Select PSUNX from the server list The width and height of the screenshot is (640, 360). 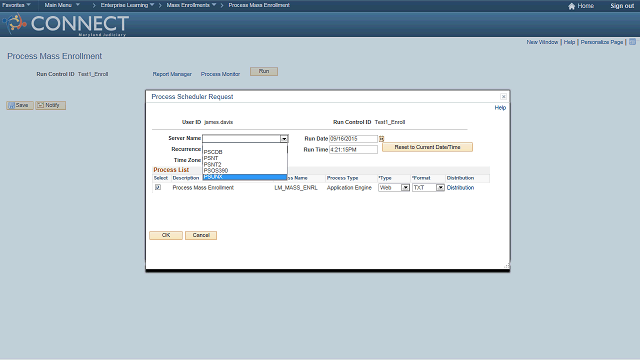245,177
